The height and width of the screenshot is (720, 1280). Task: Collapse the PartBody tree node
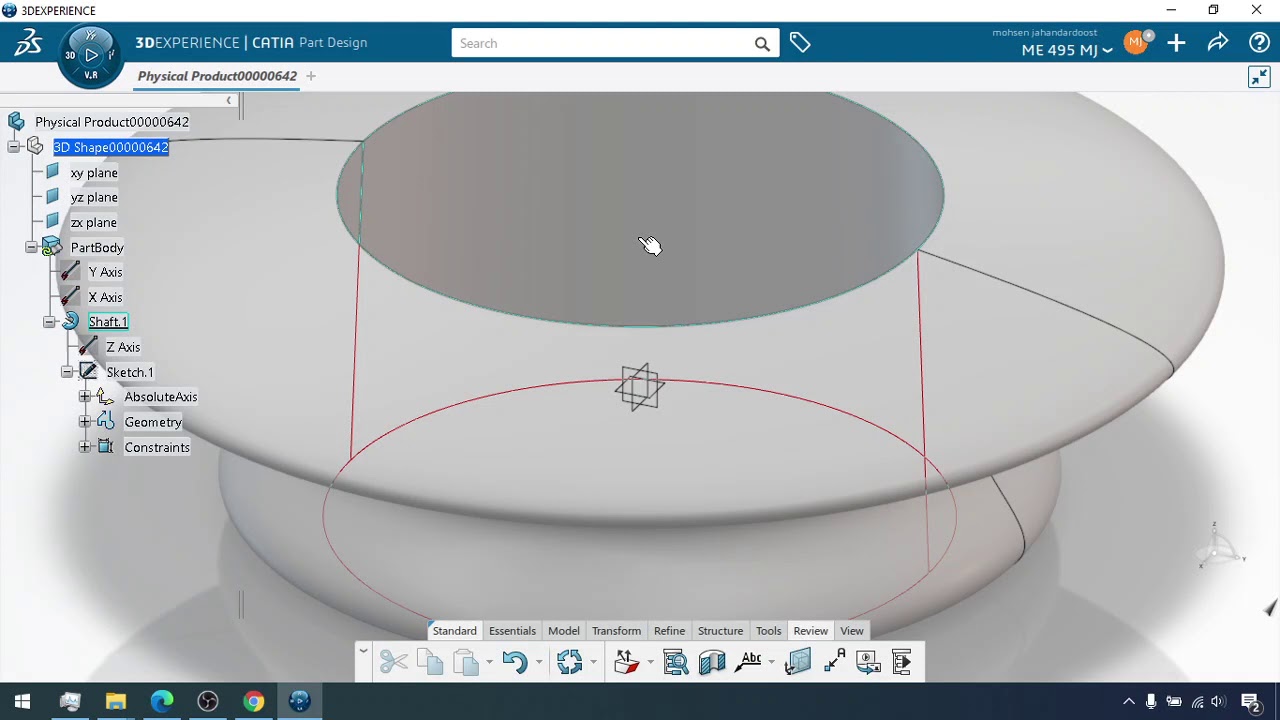(31, 247)
